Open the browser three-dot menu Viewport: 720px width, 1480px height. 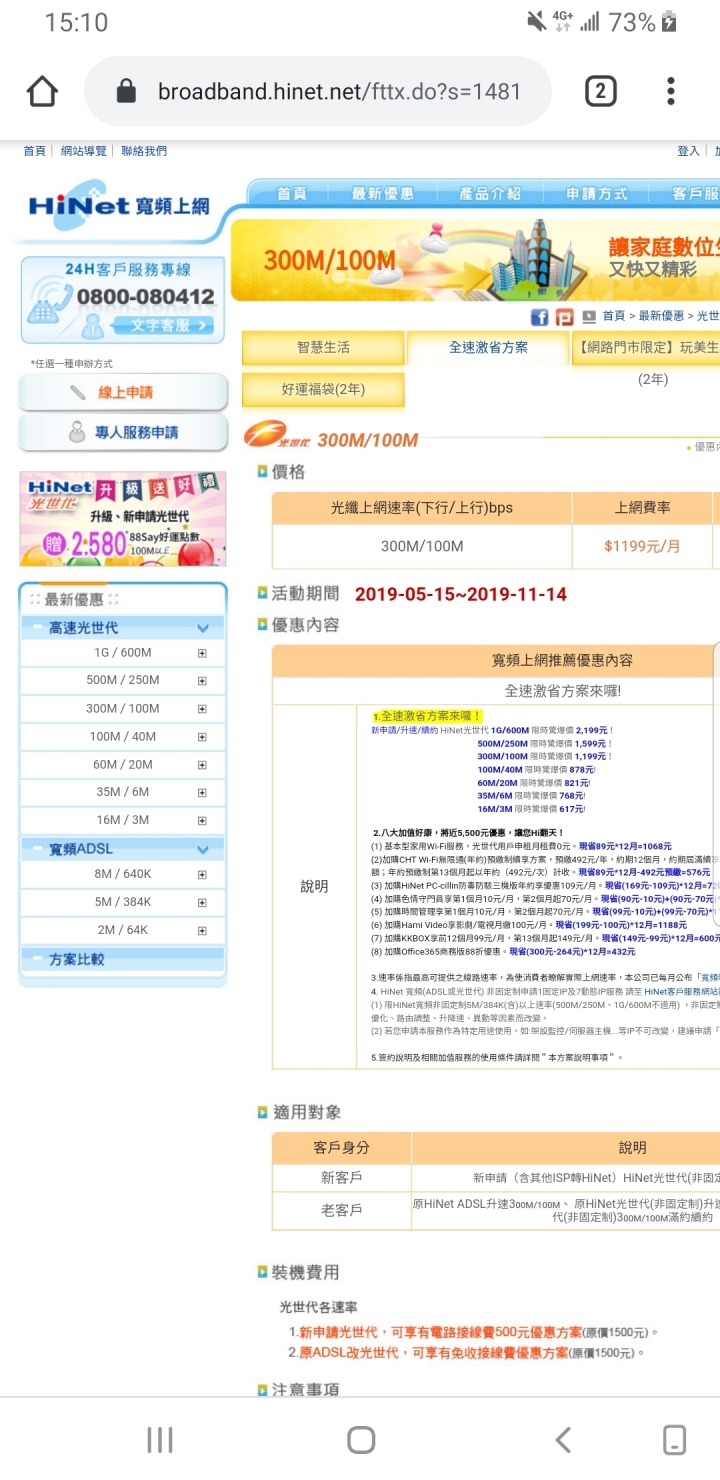tap(671, 92)
